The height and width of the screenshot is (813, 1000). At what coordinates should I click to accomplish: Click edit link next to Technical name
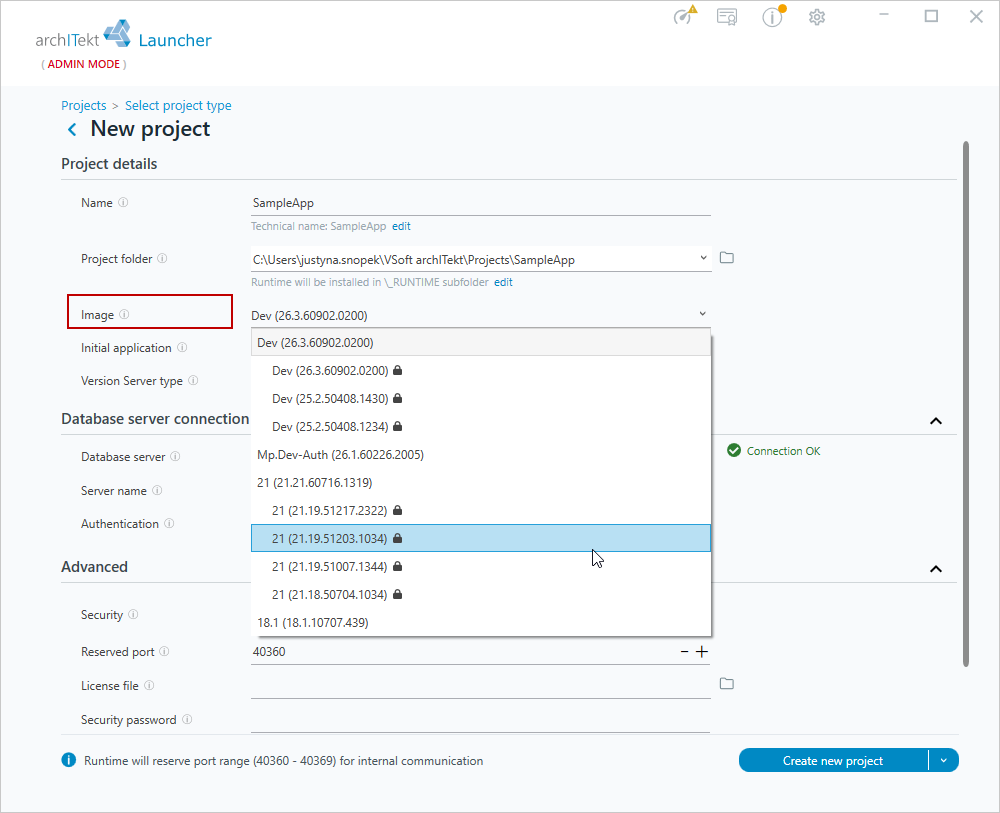pos(401,226)
